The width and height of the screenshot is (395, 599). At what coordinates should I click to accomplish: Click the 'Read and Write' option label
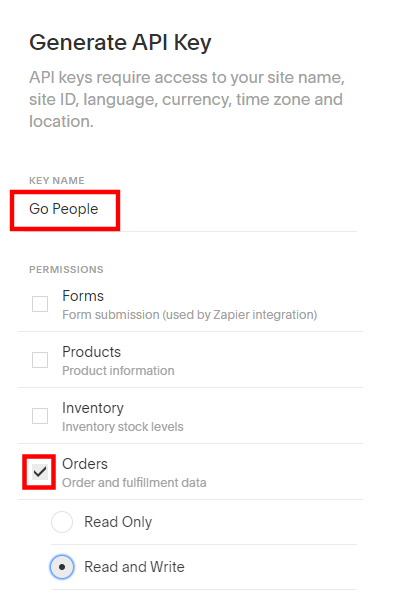(134, 567)
